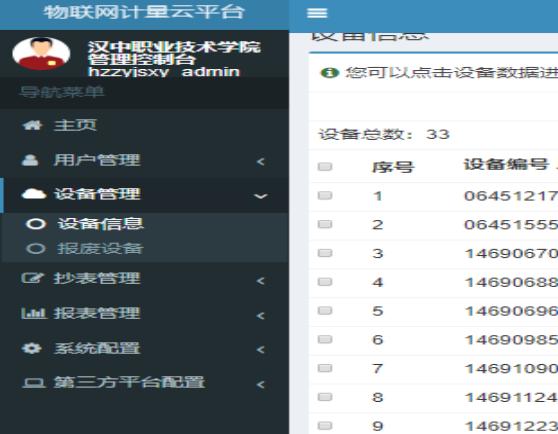Screen dimensions: 558x434
Task: Click the admin user avatar
Action: (41, 54)
